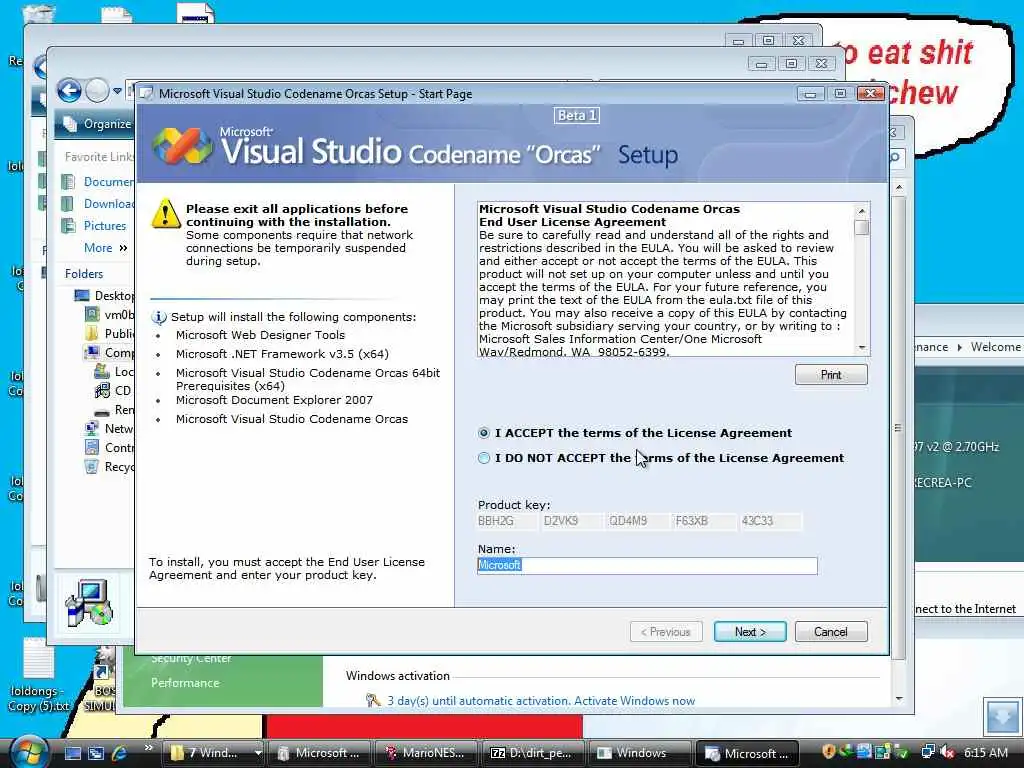Click the Activate Windows now link

[634, 701]
